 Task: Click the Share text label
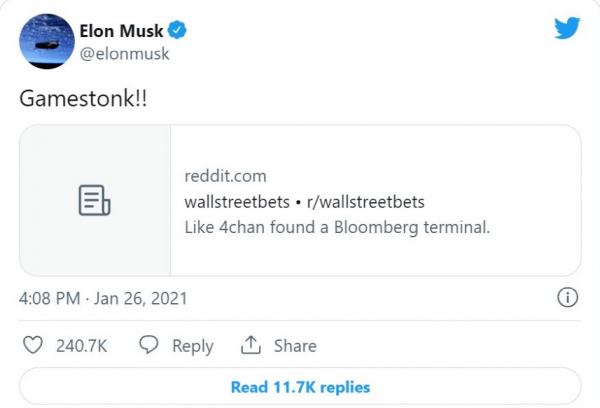coord(295,346)
